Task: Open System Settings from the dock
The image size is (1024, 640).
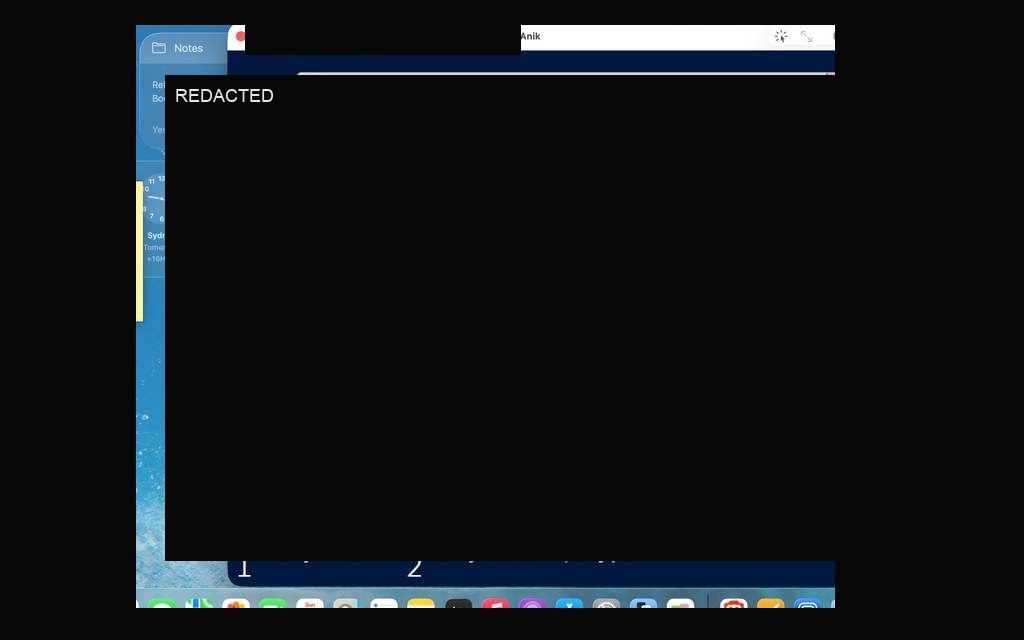Action: point(606,603)
